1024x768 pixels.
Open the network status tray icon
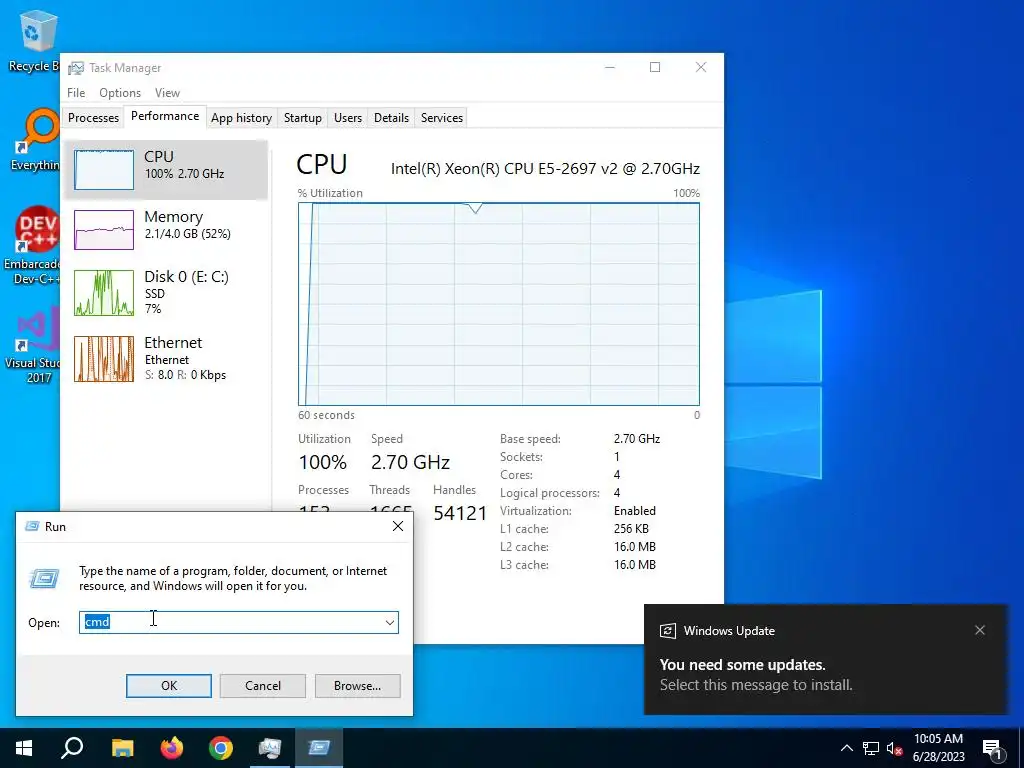click(871, 748)
